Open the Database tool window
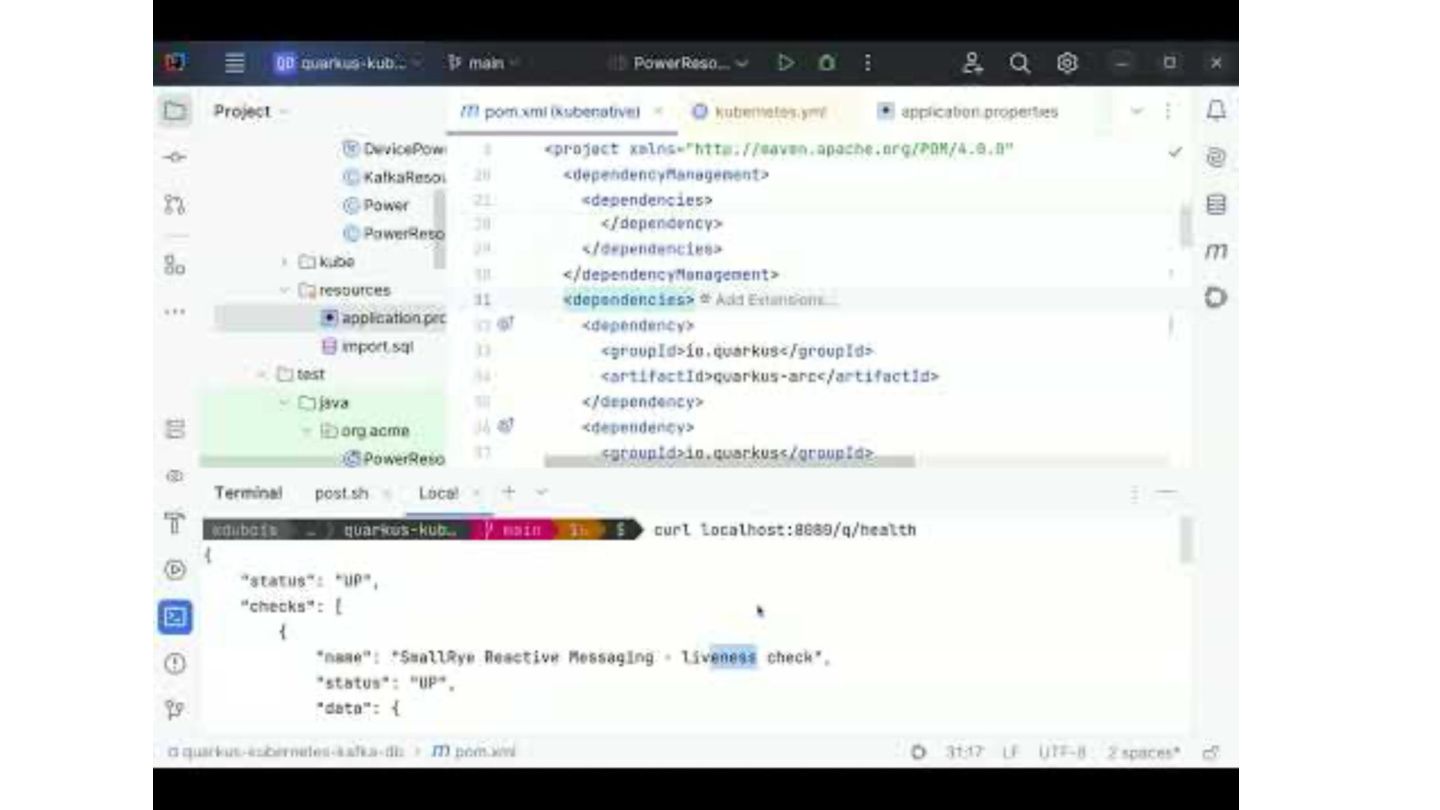This screenshot has height=810, width=1440. pos(1216,205)
